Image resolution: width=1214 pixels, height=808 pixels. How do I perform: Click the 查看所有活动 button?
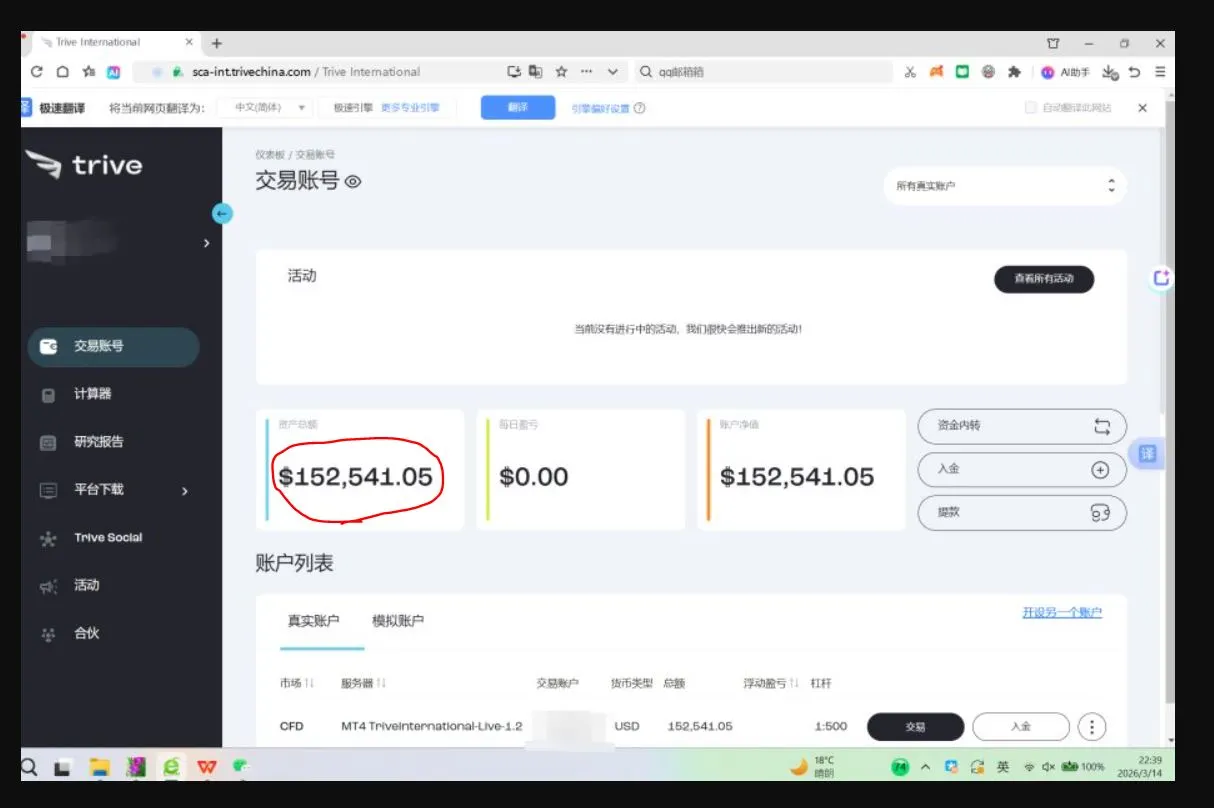point(1044,279)
